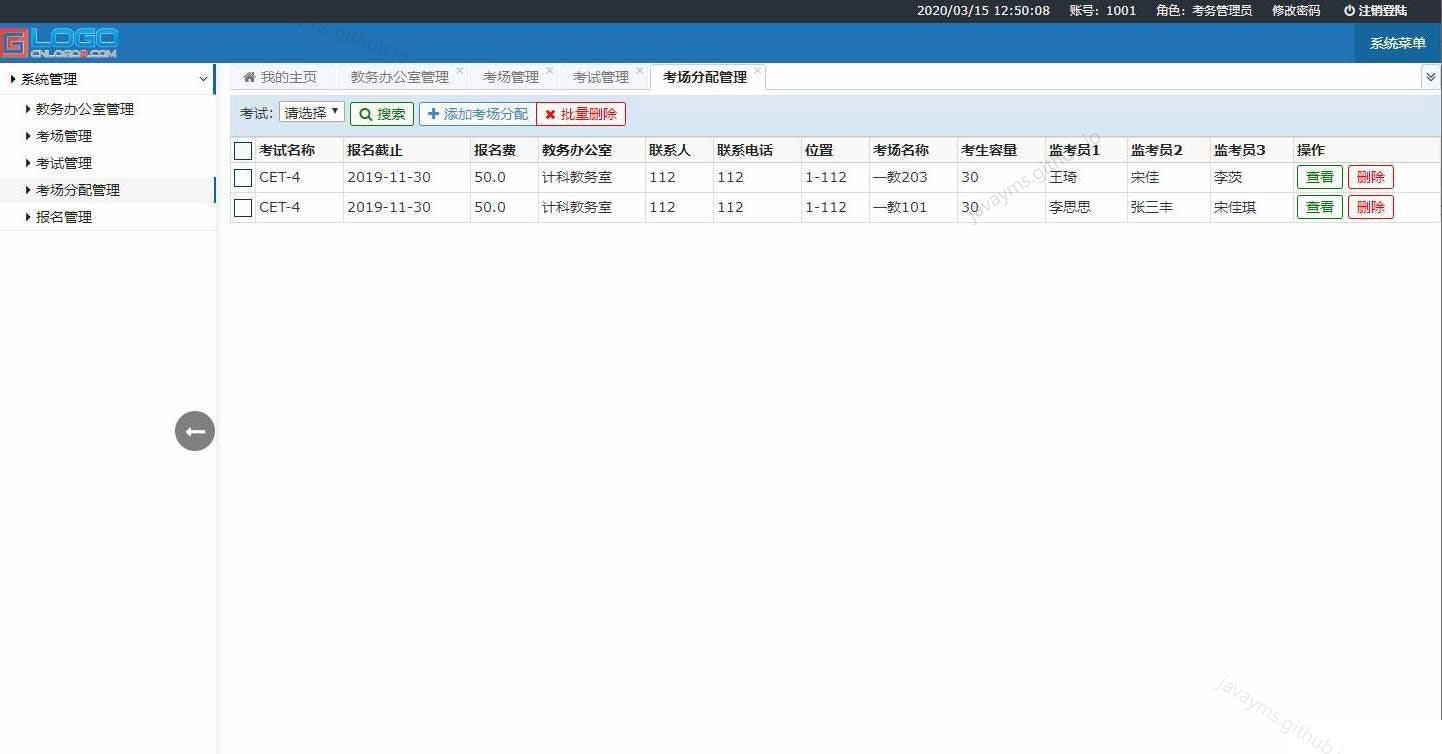The width and height of the screenshot is (1442, 754).
Task: Click the double-chevron icon at the tab bar's right edge
Action: tap(1430, 75)
